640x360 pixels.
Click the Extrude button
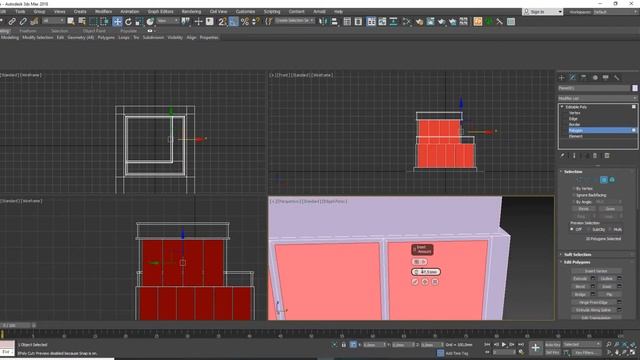pos(580,278)
